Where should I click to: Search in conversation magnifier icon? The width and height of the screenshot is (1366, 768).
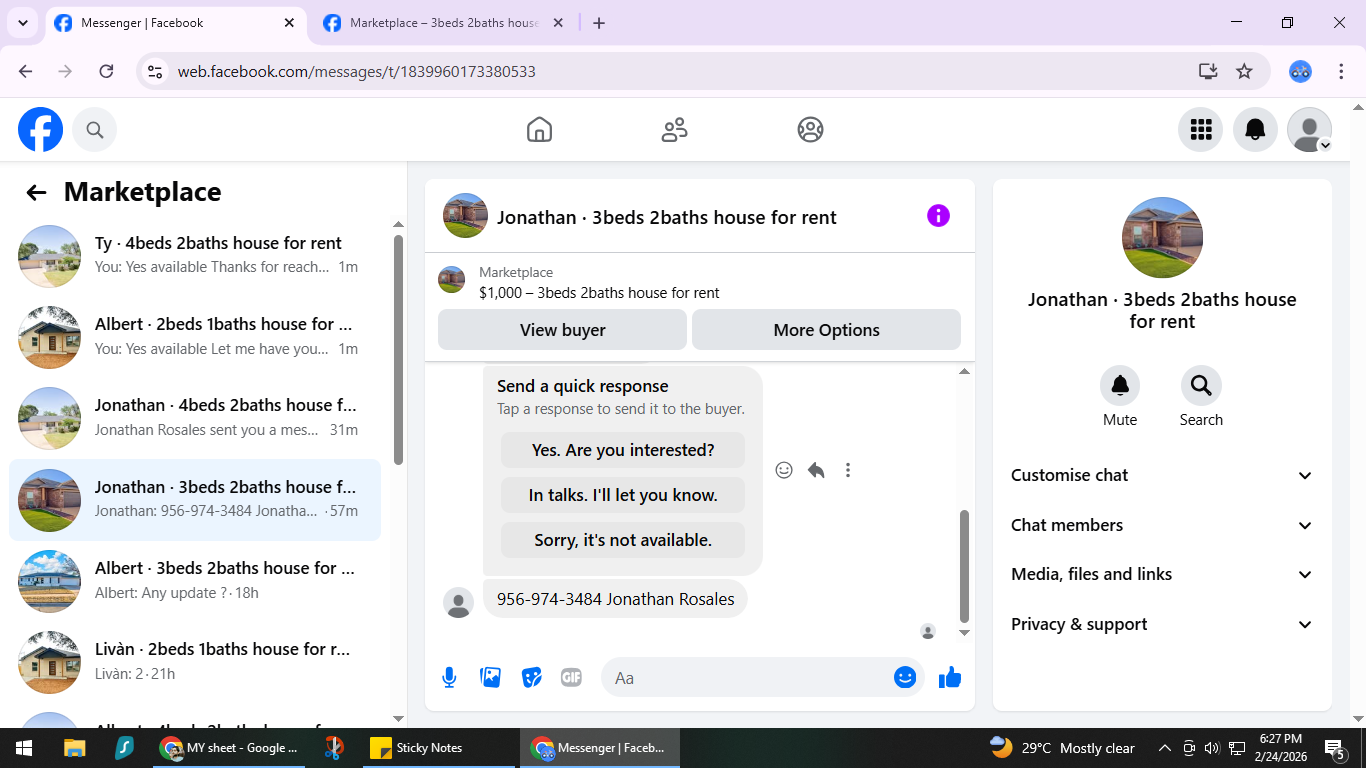tap(1201, 386)
